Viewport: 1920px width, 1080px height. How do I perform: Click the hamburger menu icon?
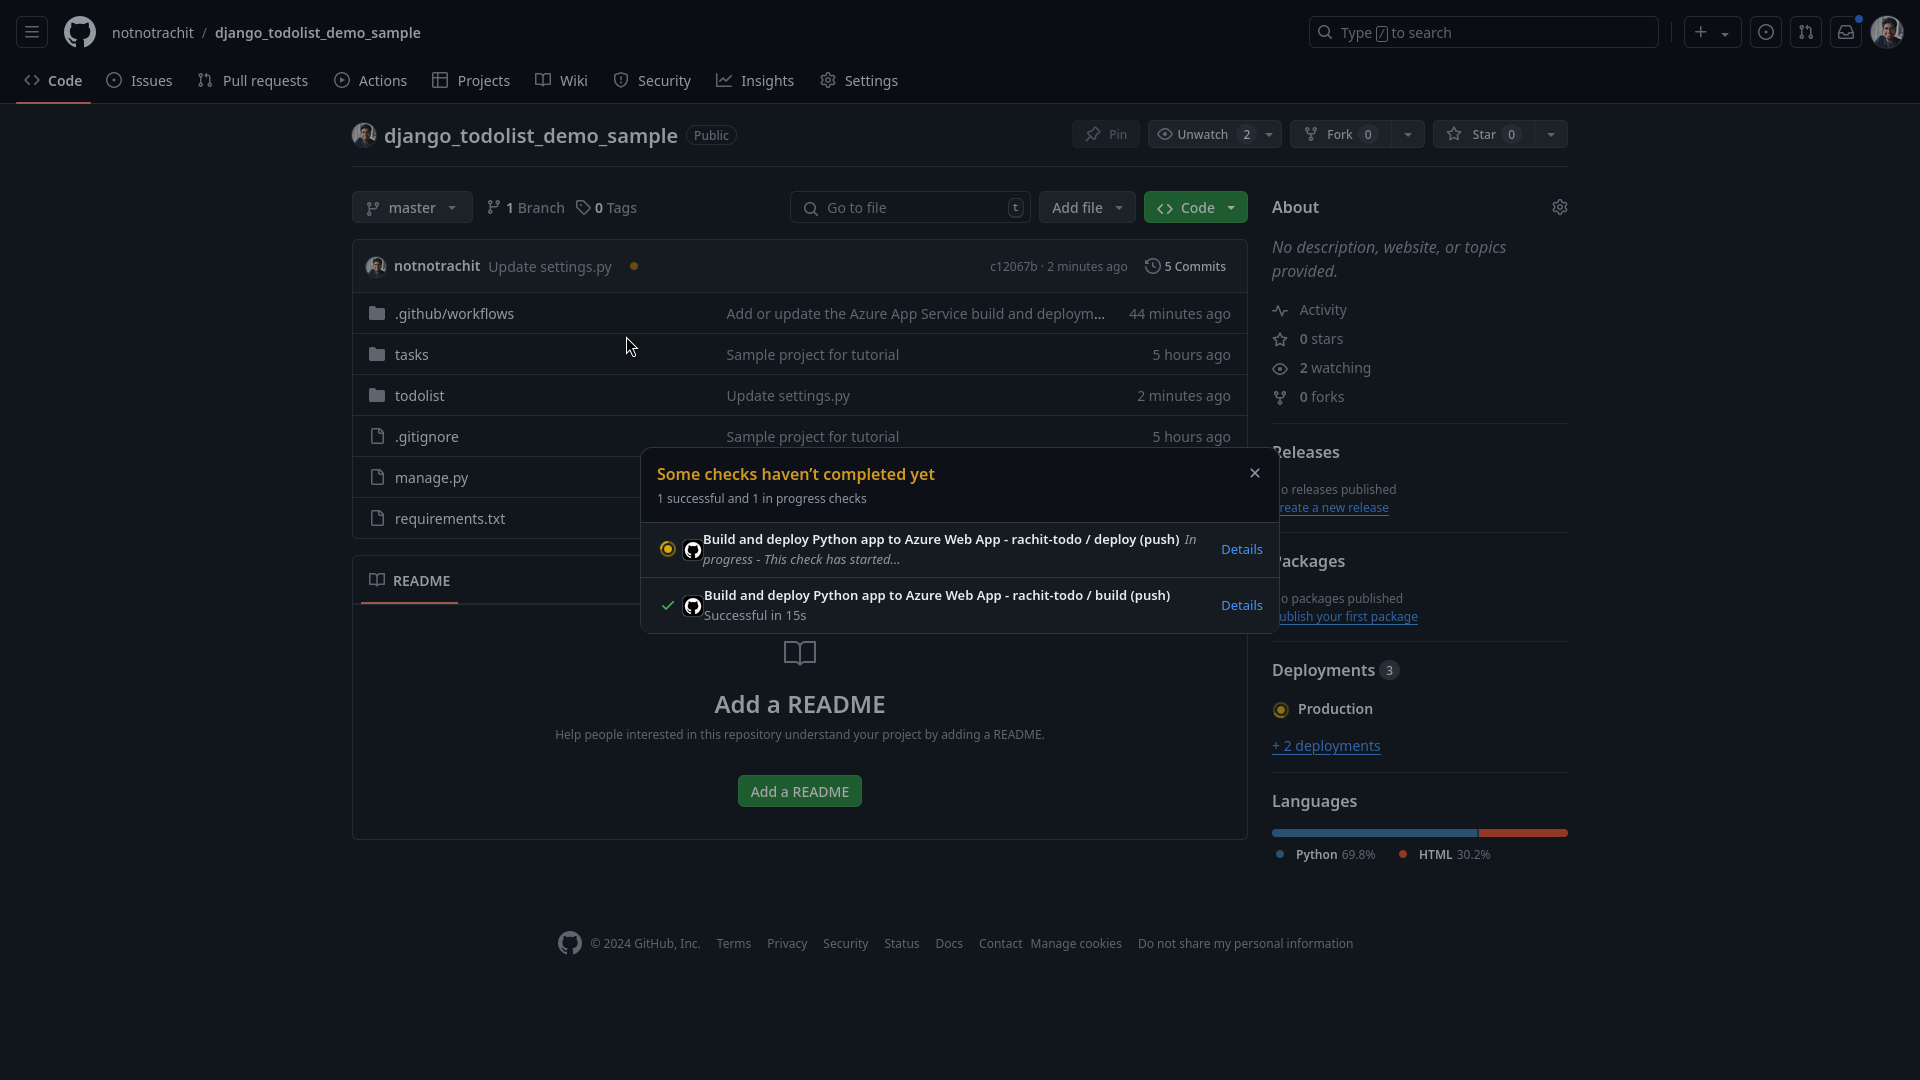point(31,32)
